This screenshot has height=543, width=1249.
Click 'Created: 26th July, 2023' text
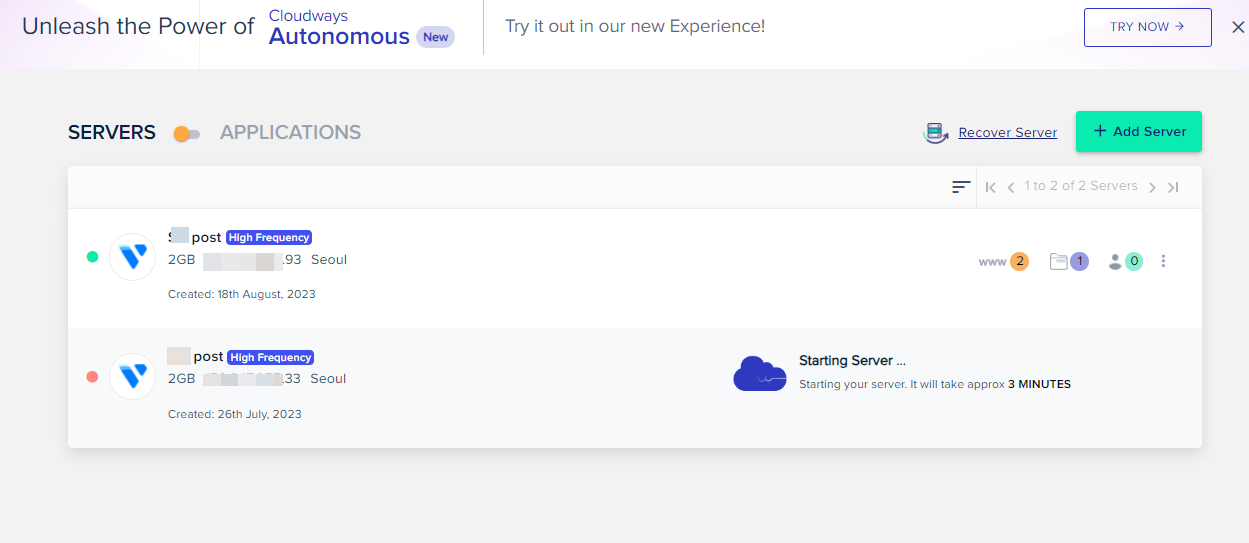click(235, 414)
